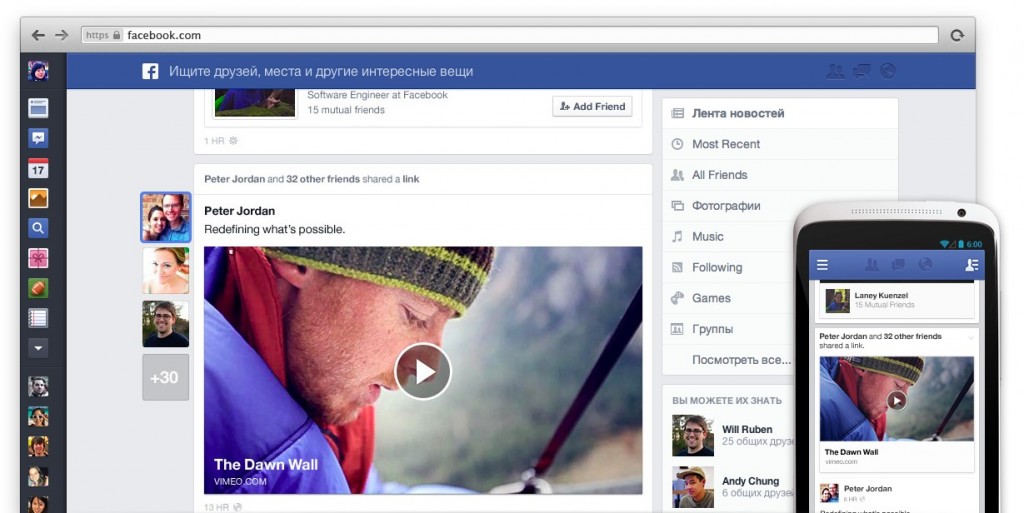Expand the +30 more friends tile
The width and height of the screenshot is (1024, 513).
coord(165,377)
